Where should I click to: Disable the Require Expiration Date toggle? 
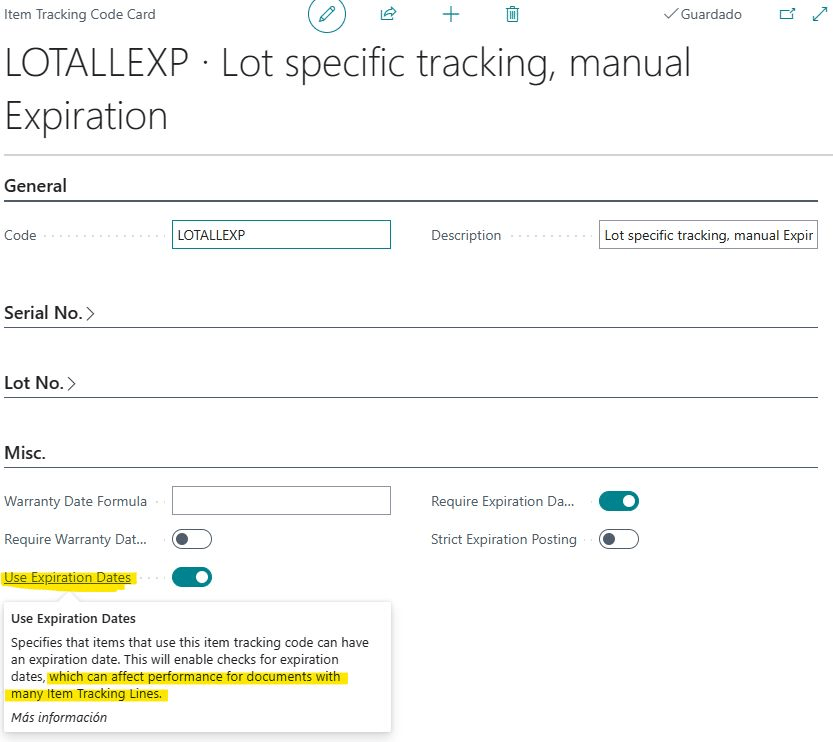click(618, 501)
